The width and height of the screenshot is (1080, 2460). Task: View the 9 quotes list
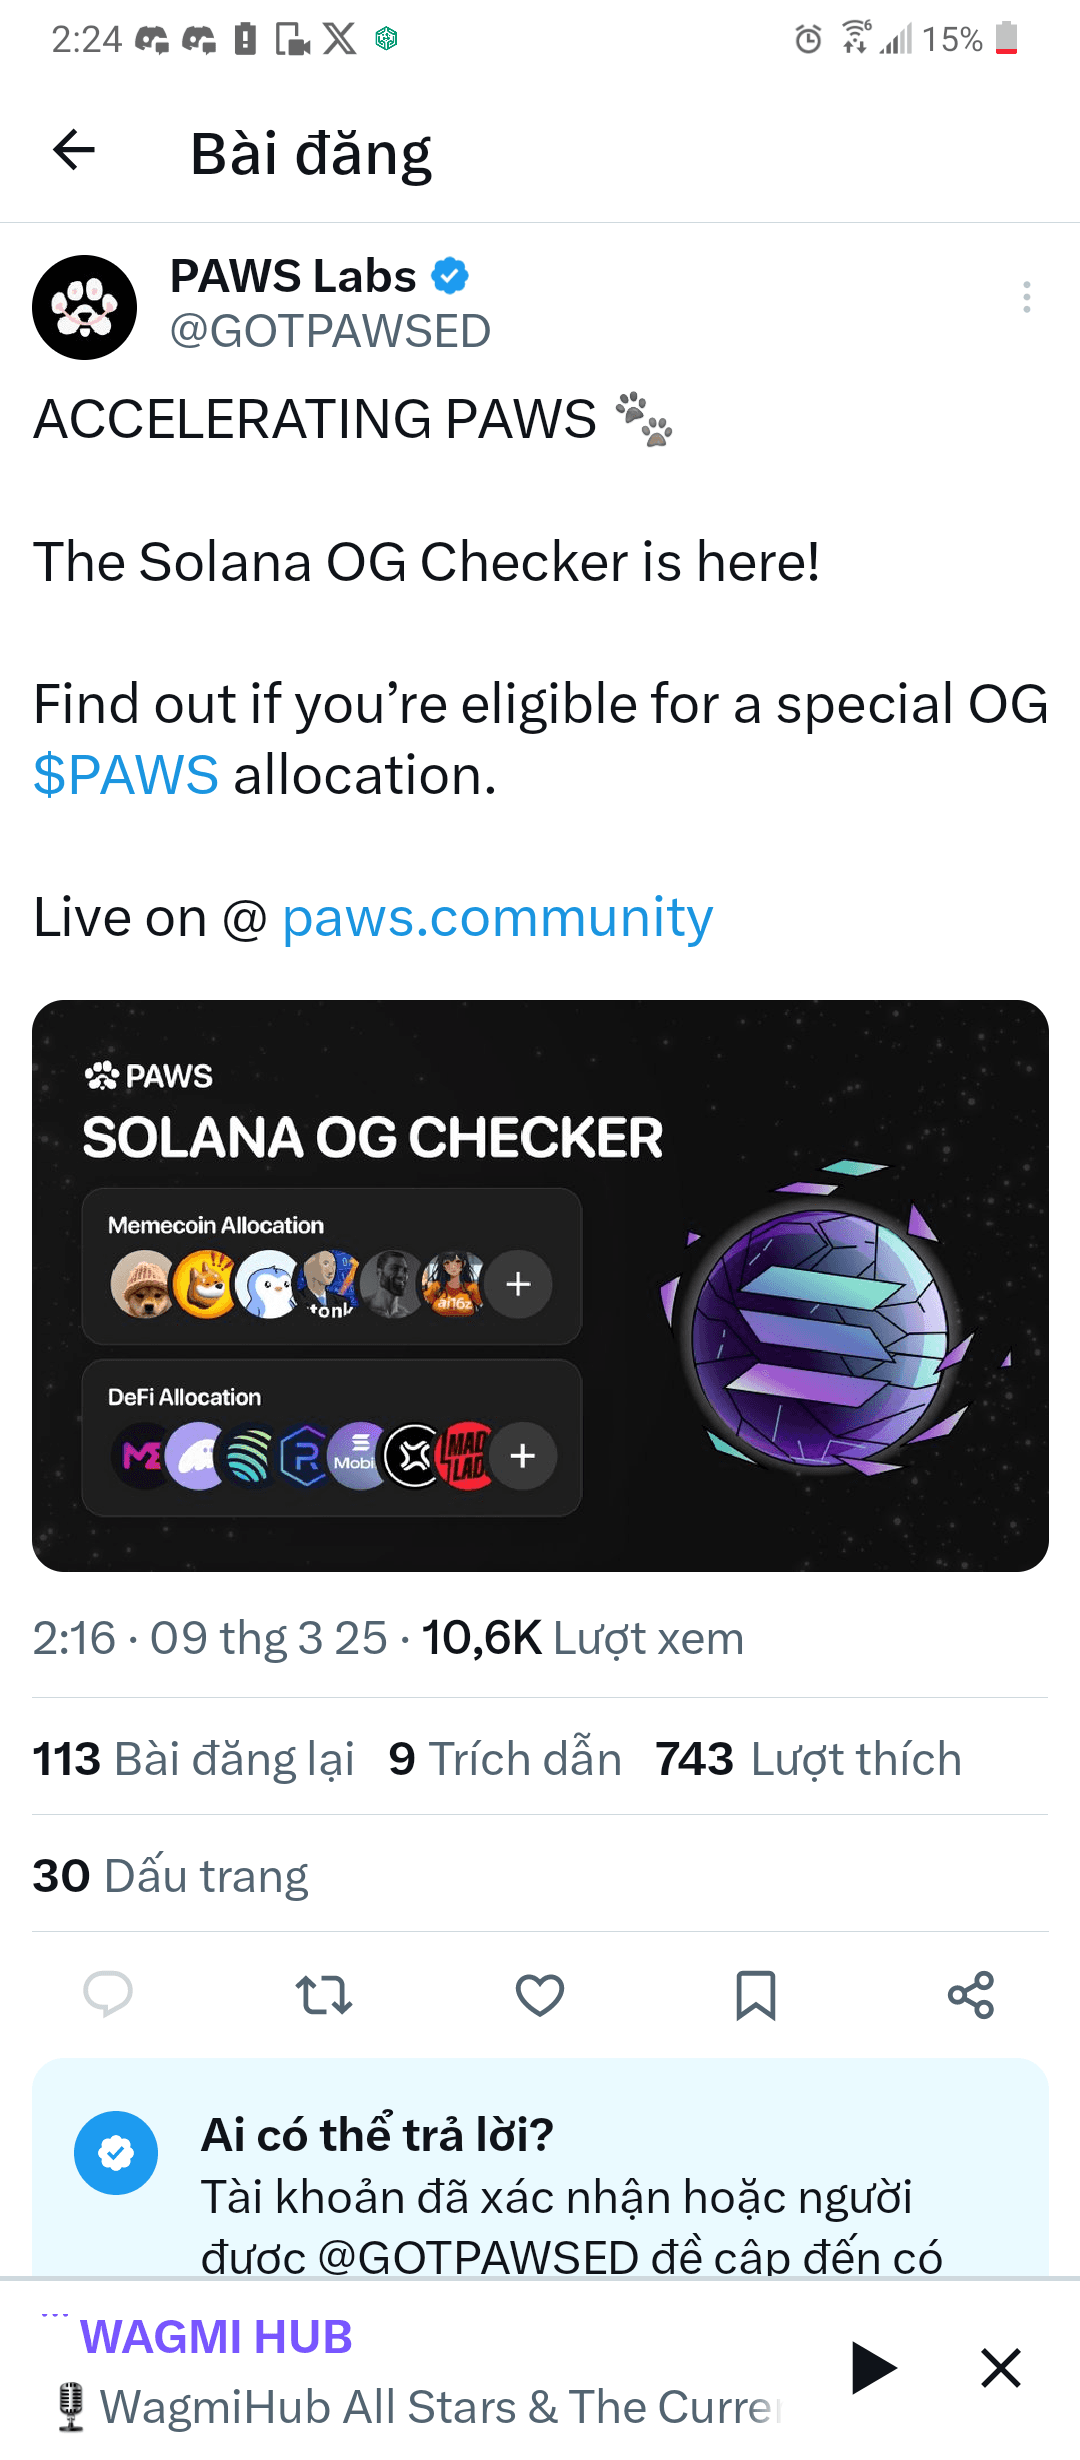point(505,1759)
